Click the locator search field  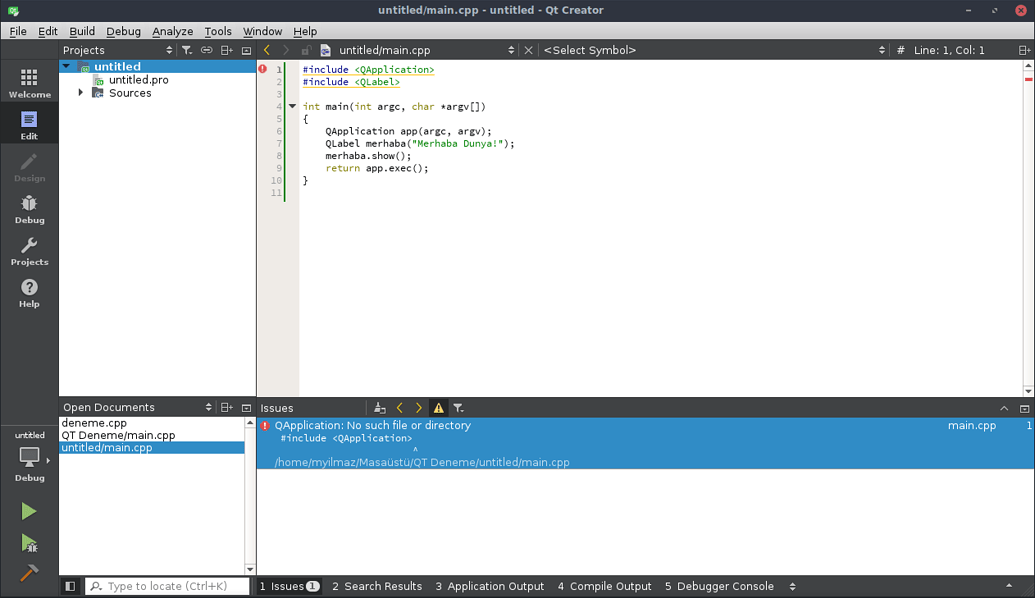pos(167,586)
